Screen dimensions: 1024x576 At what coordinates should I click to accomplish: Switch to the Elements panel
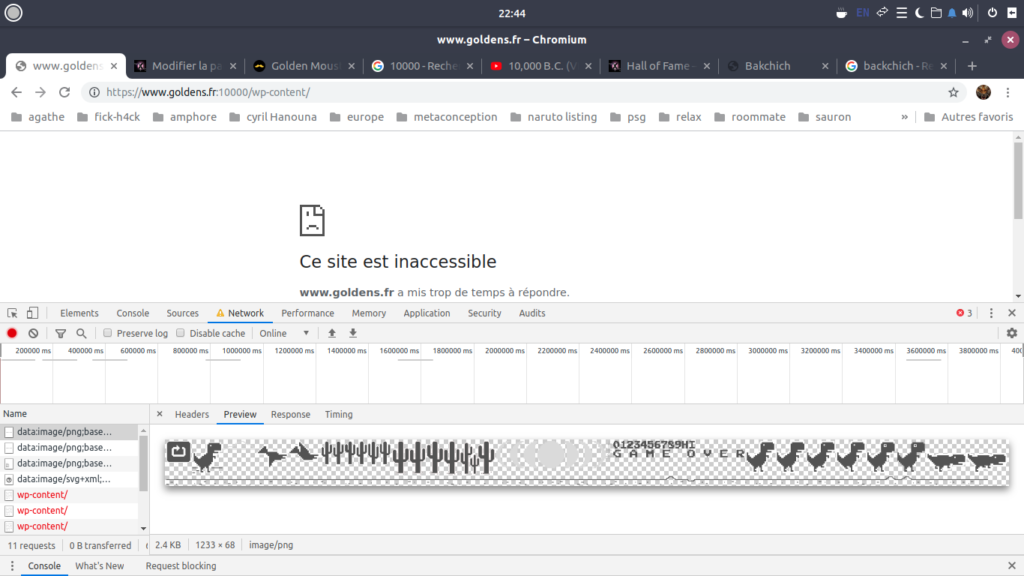pos(79,313)
